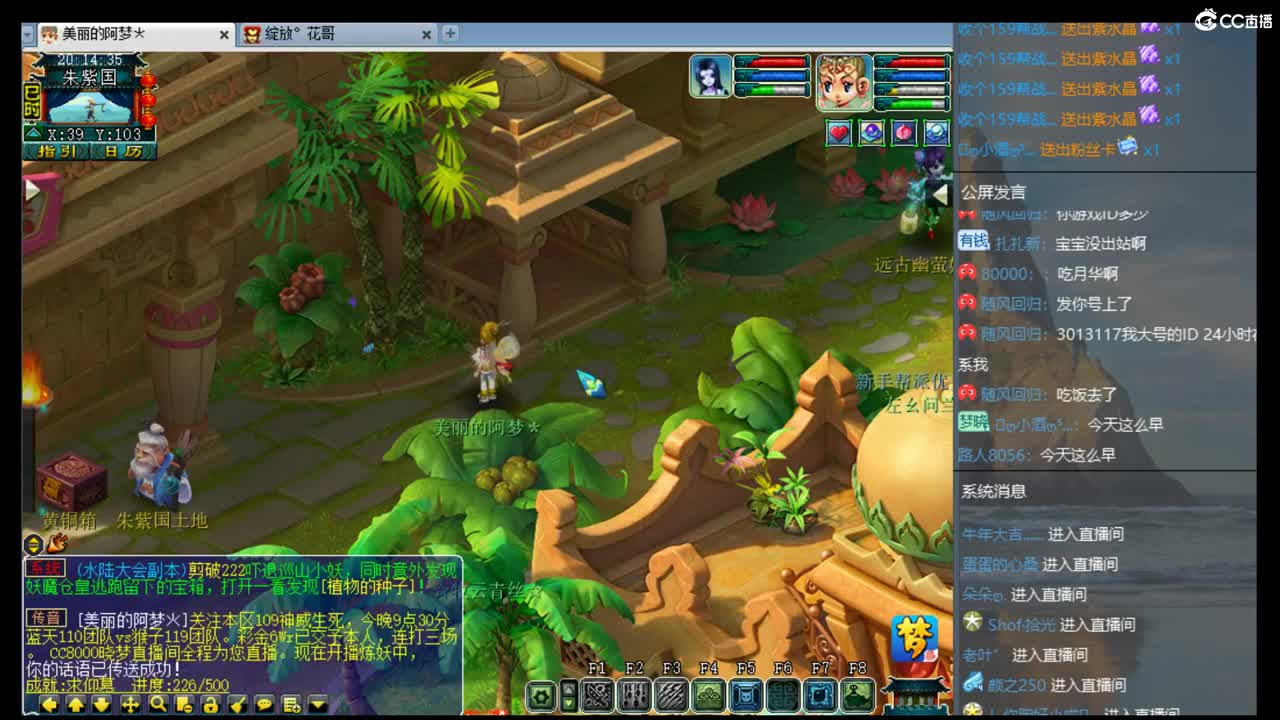Click the [植物的种子] item link

click(x=369, y=586)
